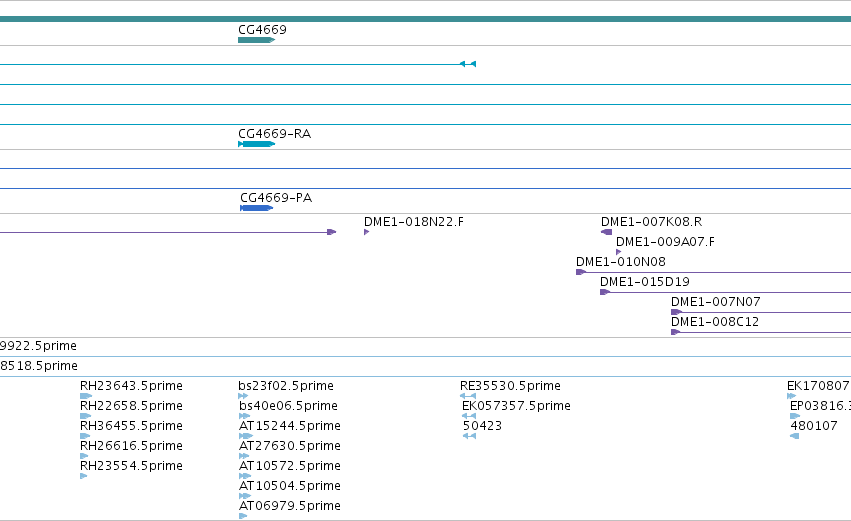Click the AT10504.5prime EST label
851x521 pixels.
point(290,486)
